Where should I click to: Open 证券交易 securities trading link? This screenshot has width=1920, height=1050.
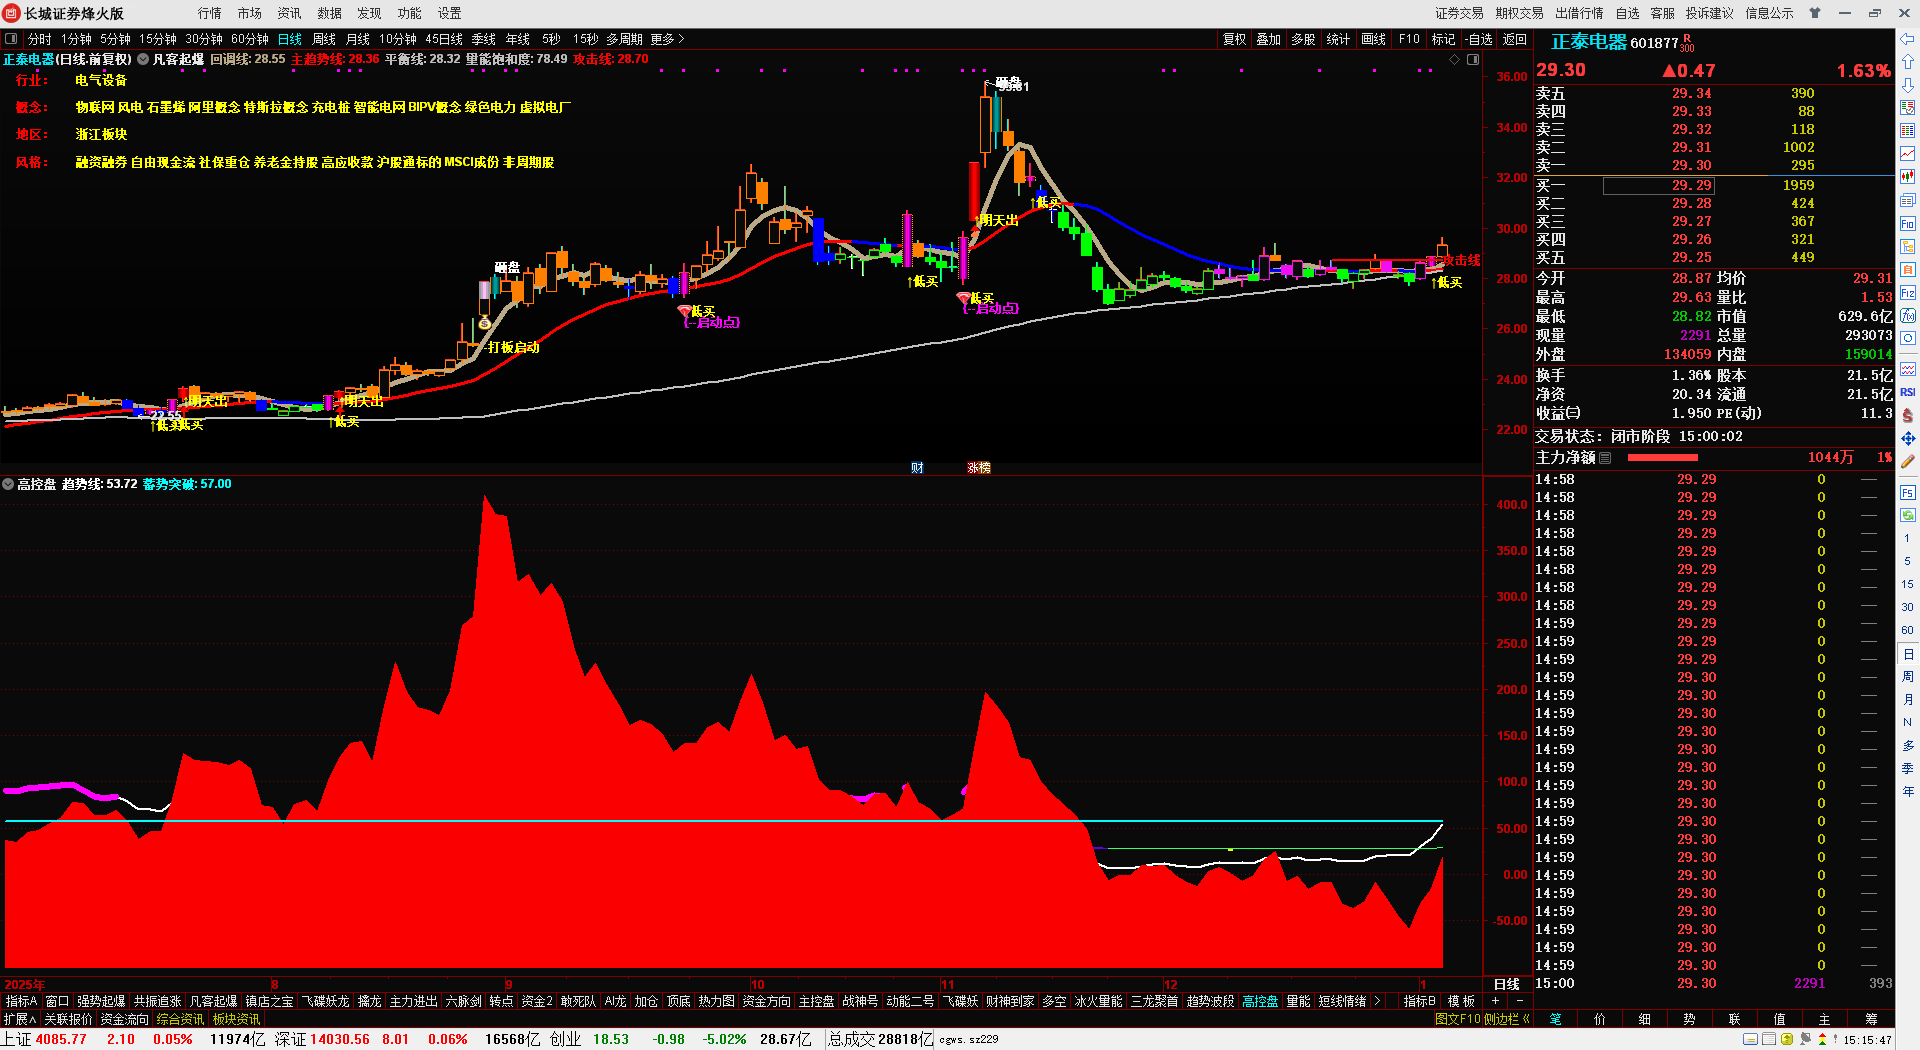[x=1460, y=13]
